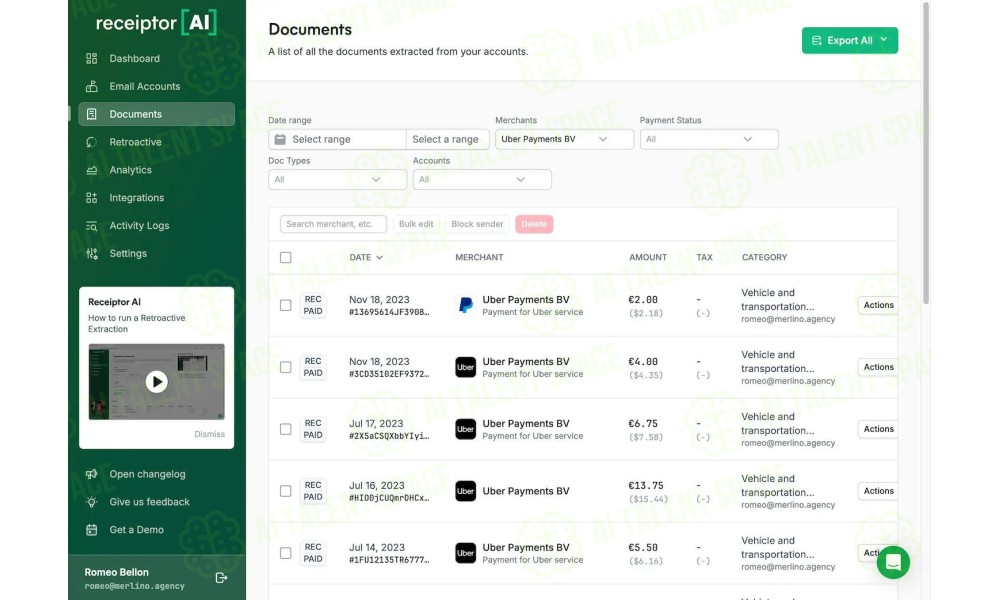The image size is (1000, 600).
Task: Select the Jul 17, 2023 row checkbox
Action: [286, 429]
